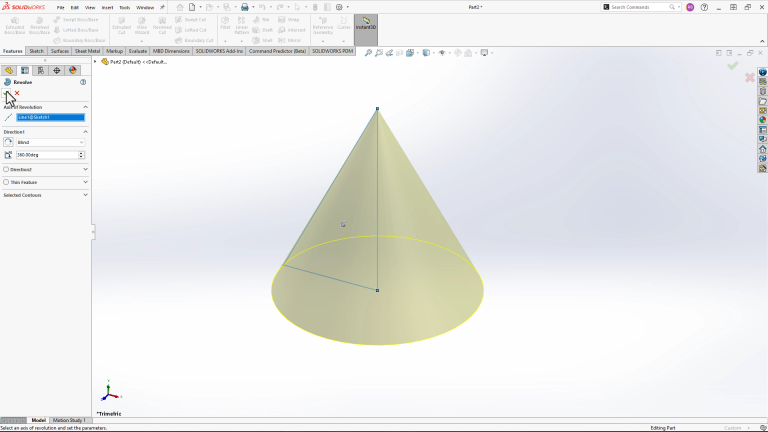Screen dimensions: 768x432
Task: Collapse the Direction1 section
Action: tap(85, 132)
